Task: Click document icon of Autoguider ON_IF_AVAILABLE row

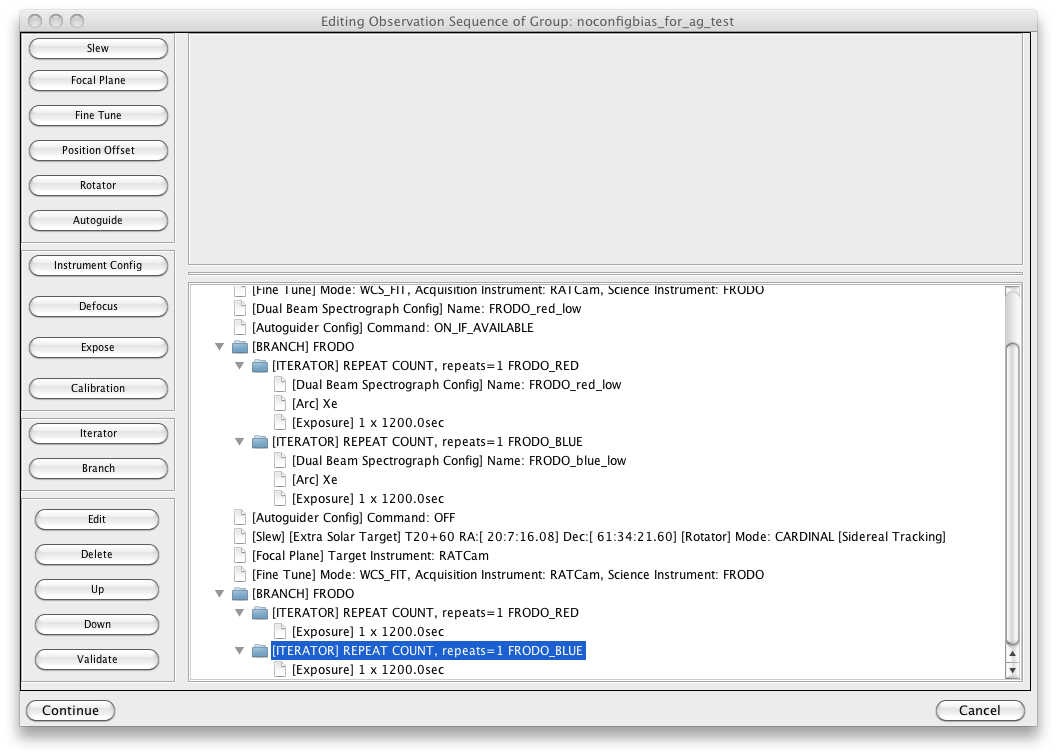Action: tap(239, 328)
